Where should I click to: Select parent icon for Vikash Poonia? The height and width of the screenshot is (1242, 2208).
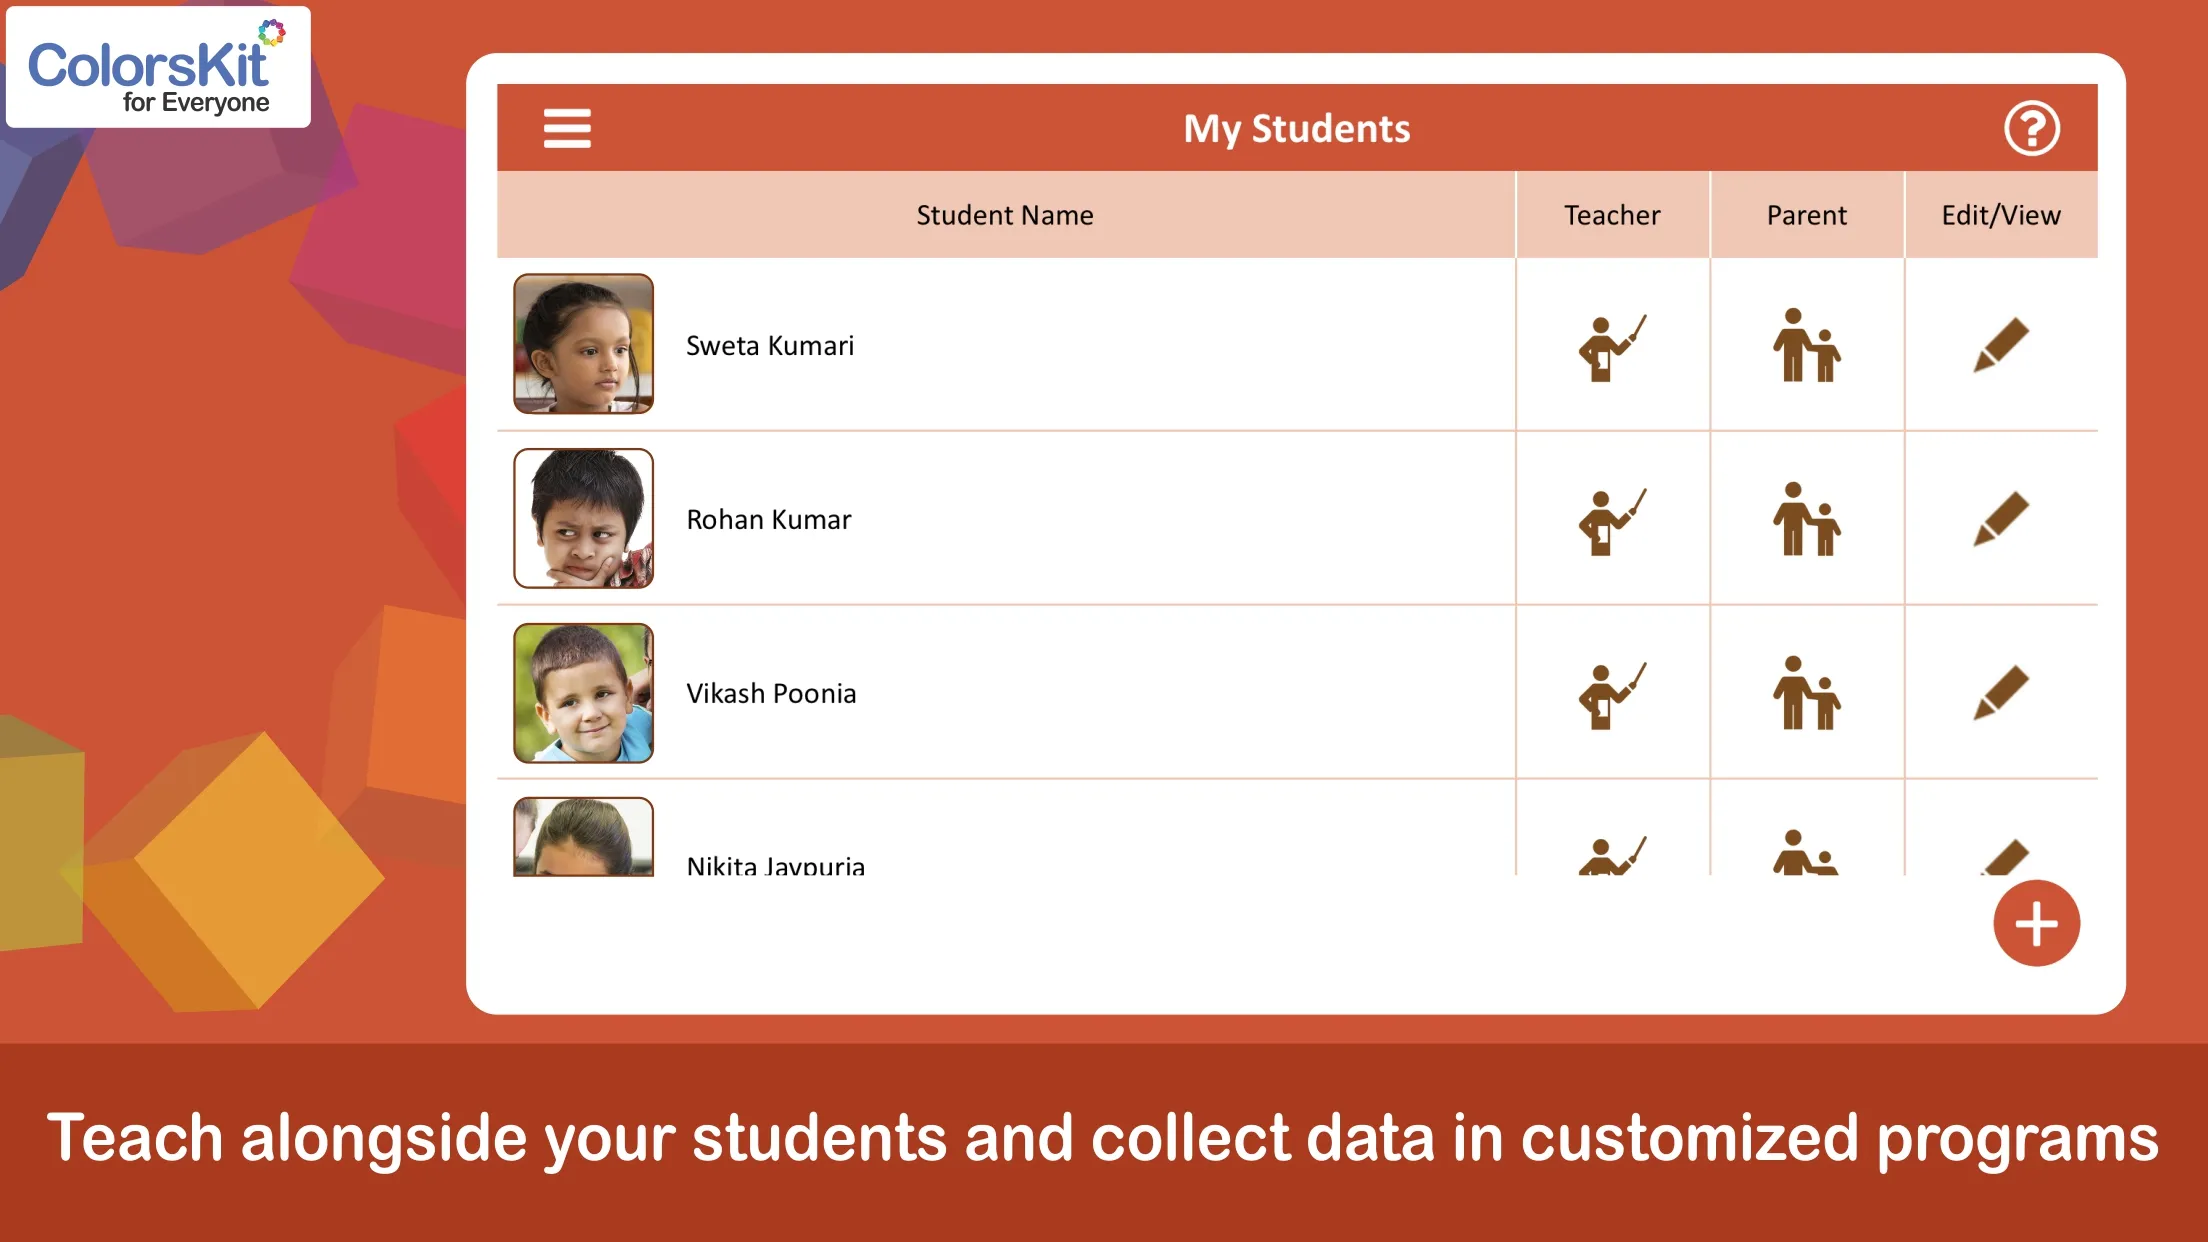[x=1806, y=694]
